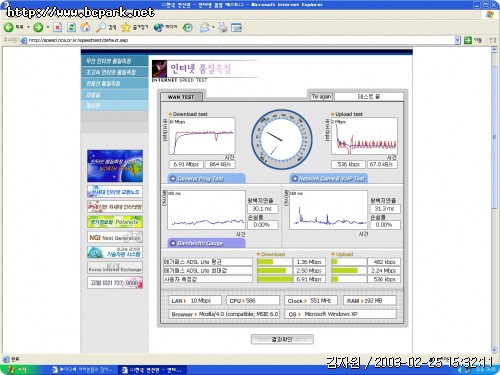
Task: Click the IE Back arrow button
Action: 9,27
